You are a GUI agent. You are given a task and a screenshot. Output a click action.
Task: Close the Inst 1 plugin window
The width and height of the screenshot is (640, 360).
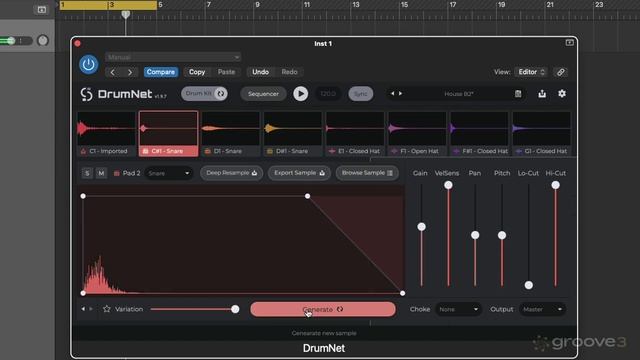click(78, 43)
